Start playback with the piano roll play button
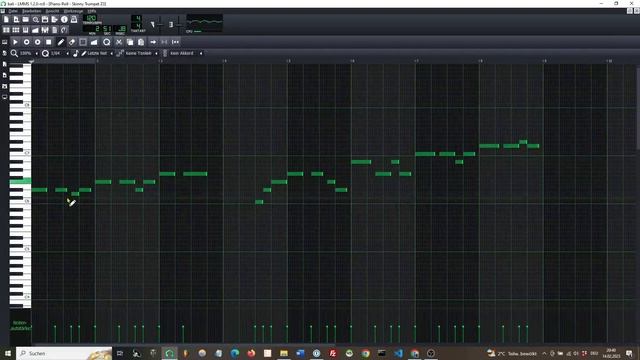640x360 pixels. click(15, 42)
